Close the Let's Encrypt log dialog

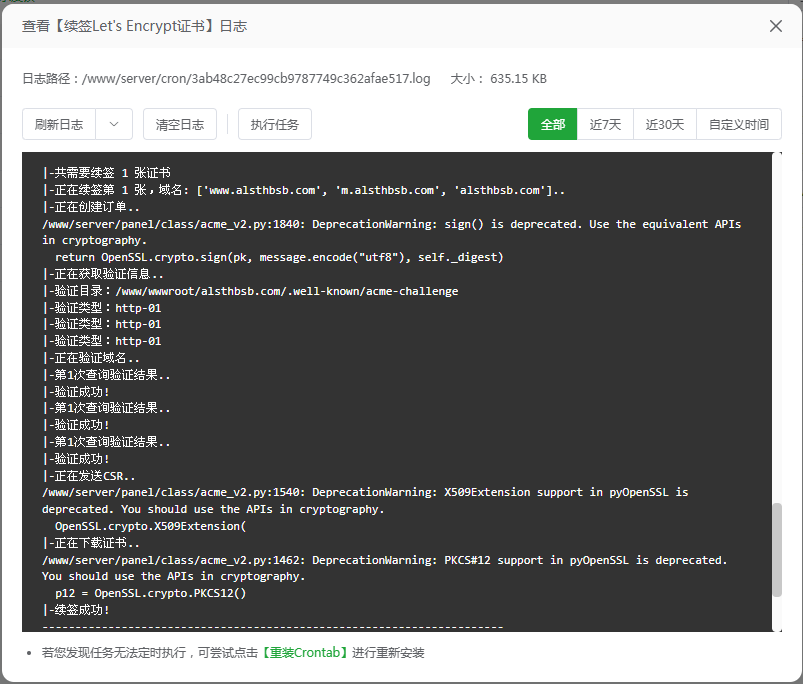point(775,26)
